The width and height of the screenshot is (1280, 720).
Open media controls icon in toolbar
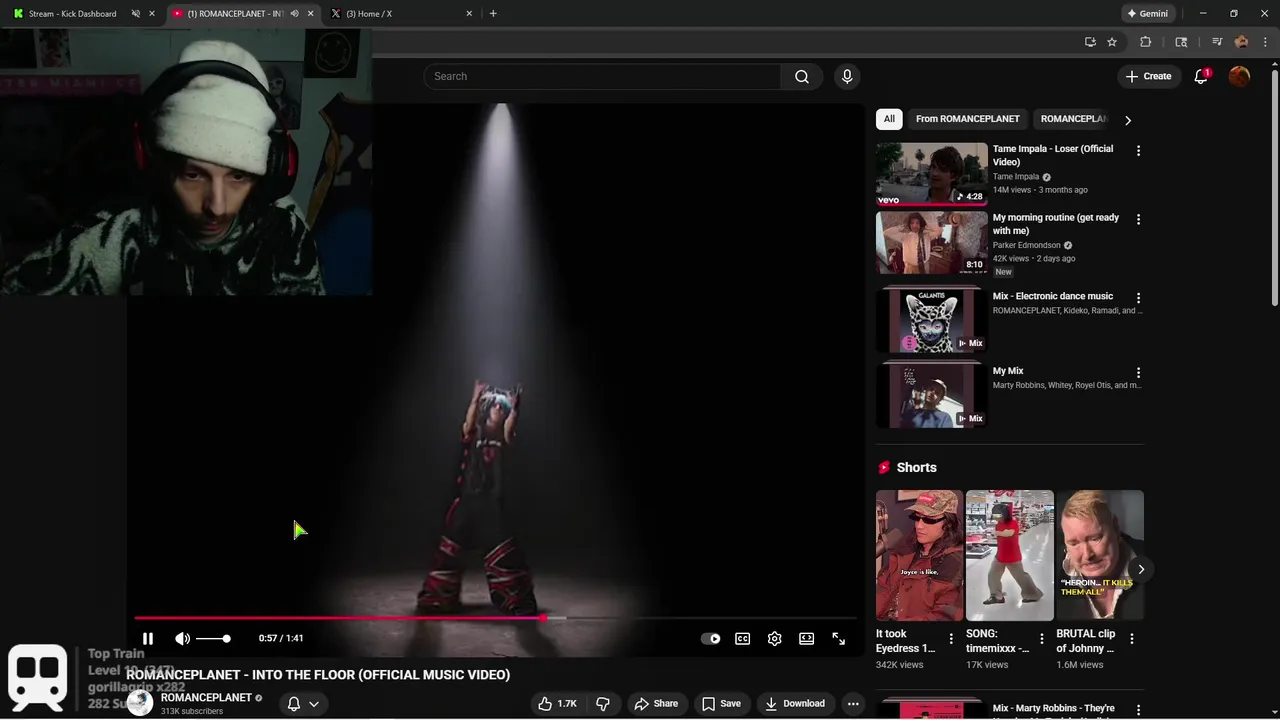pos(1217,42)
